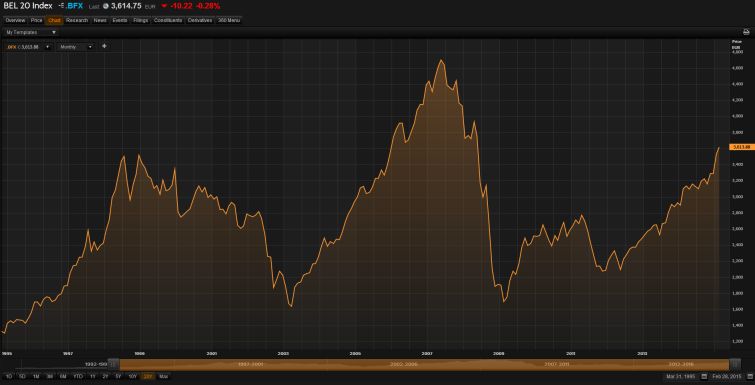Open the Derivatives tab
Image resolution: width=755 pixels, height=385 pixels.
click(200, 20)
